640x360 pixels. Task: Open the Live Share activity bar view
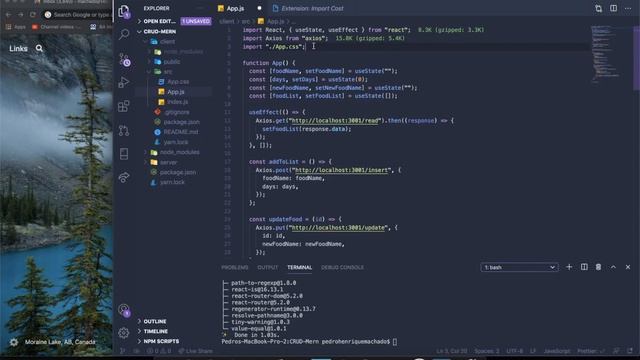(x=124, y=177)
